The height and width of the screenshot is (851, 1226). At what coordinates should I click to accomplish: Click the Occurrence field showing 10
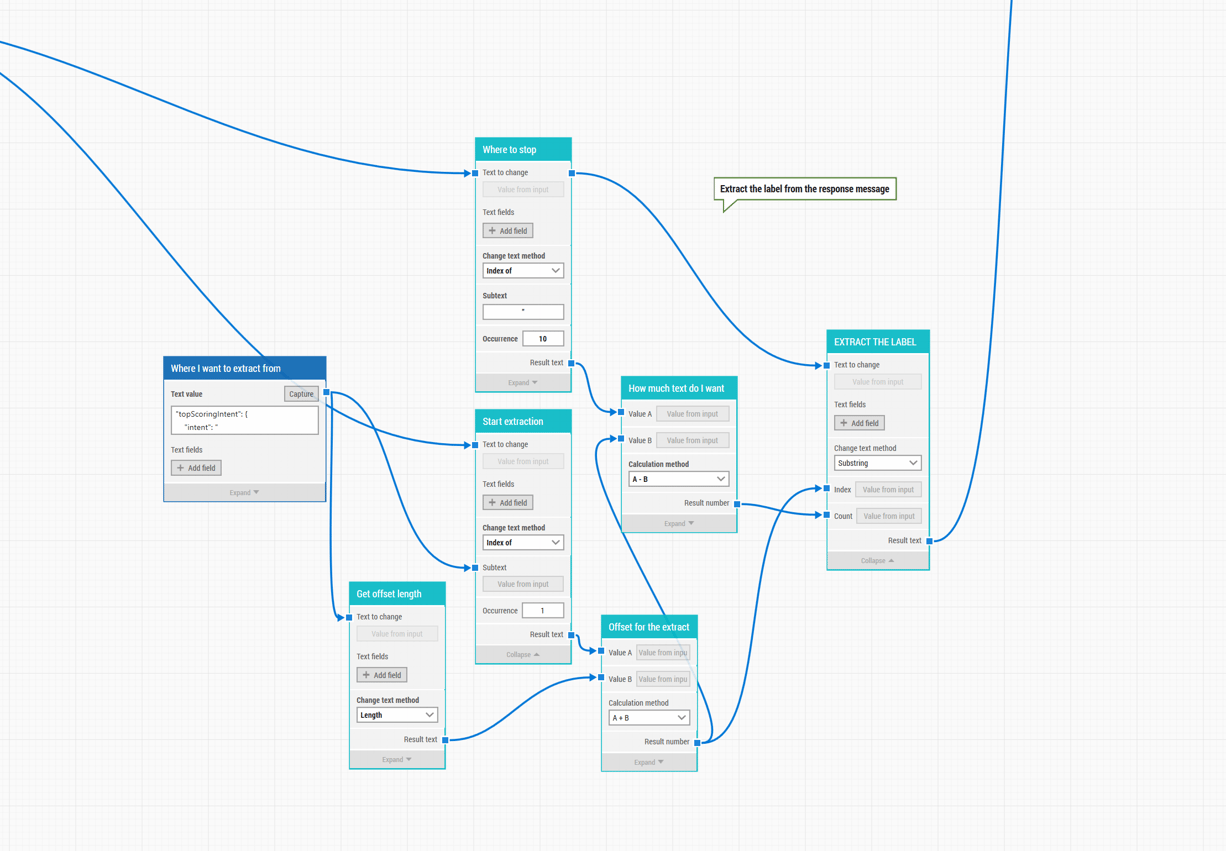coord(542,338)
